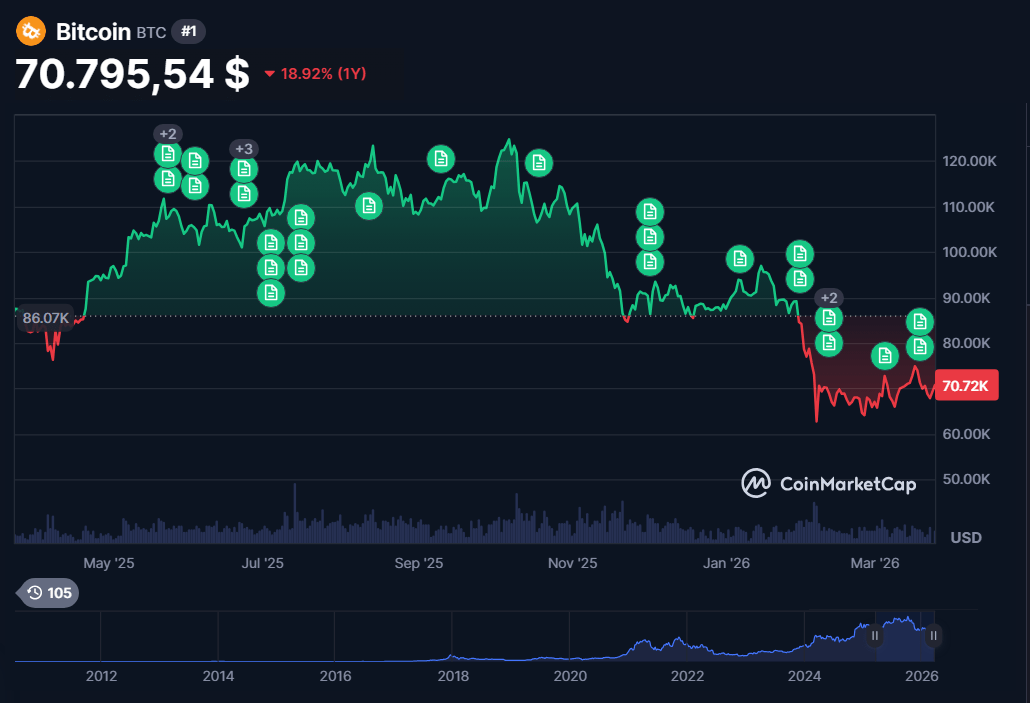The height and width of the screenshot is (703, 1030).
Task: Open the news marker right of October peak
Action: click(539, 163)
